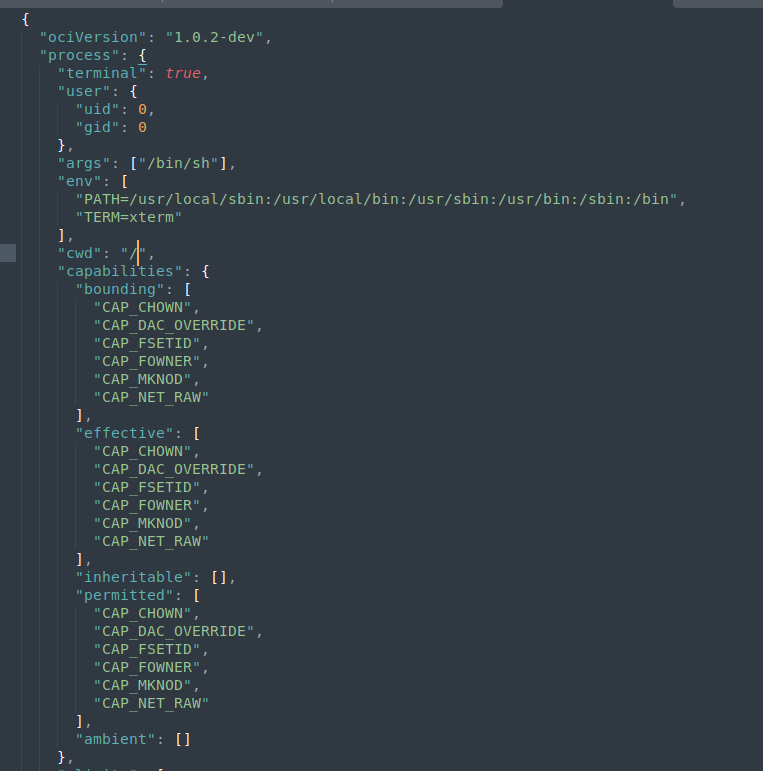Click the gutter marker beside the cwd line
The image size is (763, 771).
point(8,253)
